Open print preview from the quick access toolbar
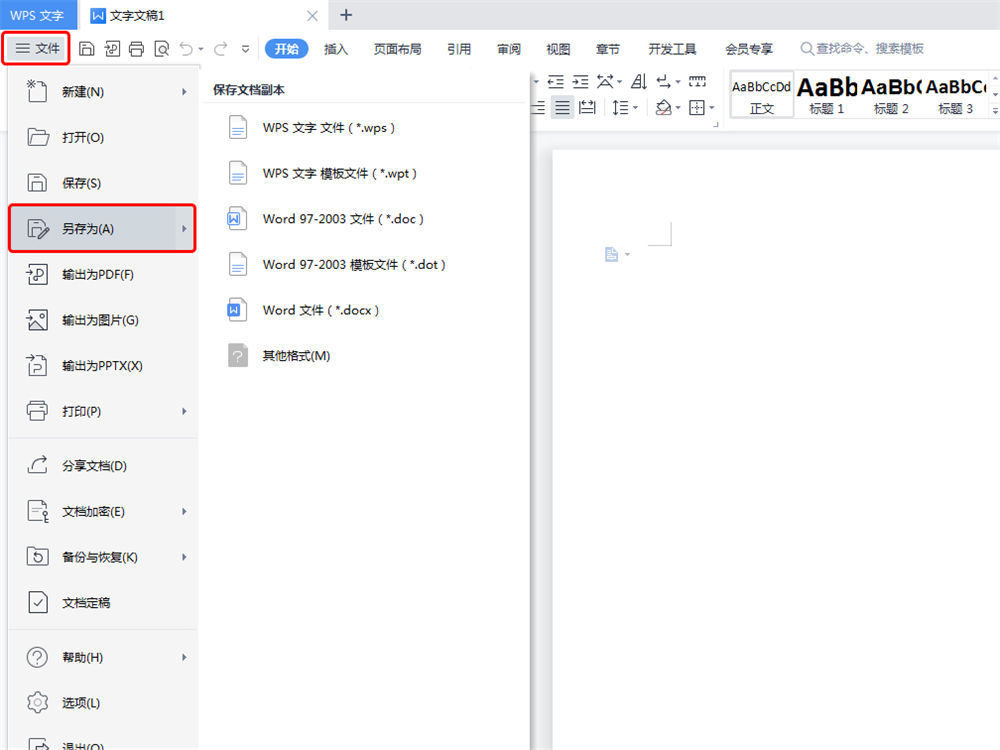 [x=161, y=48]
